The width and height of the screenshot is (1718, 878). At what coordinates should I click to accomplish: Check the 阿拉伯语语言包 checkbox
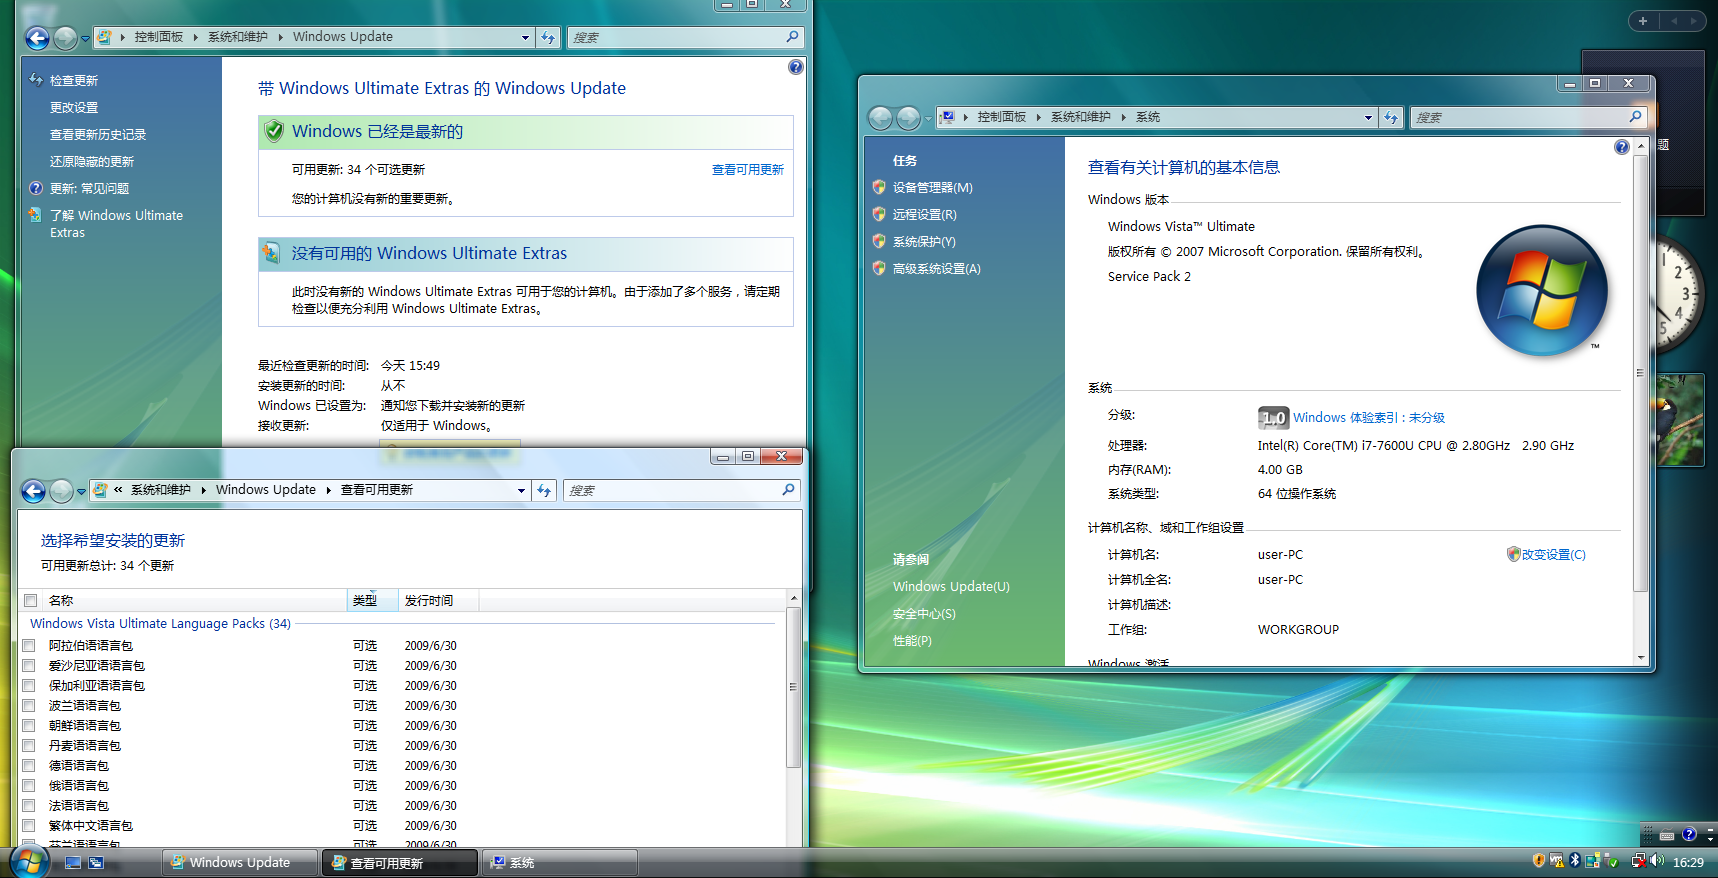pyautogui.click(x=29, y=646)
